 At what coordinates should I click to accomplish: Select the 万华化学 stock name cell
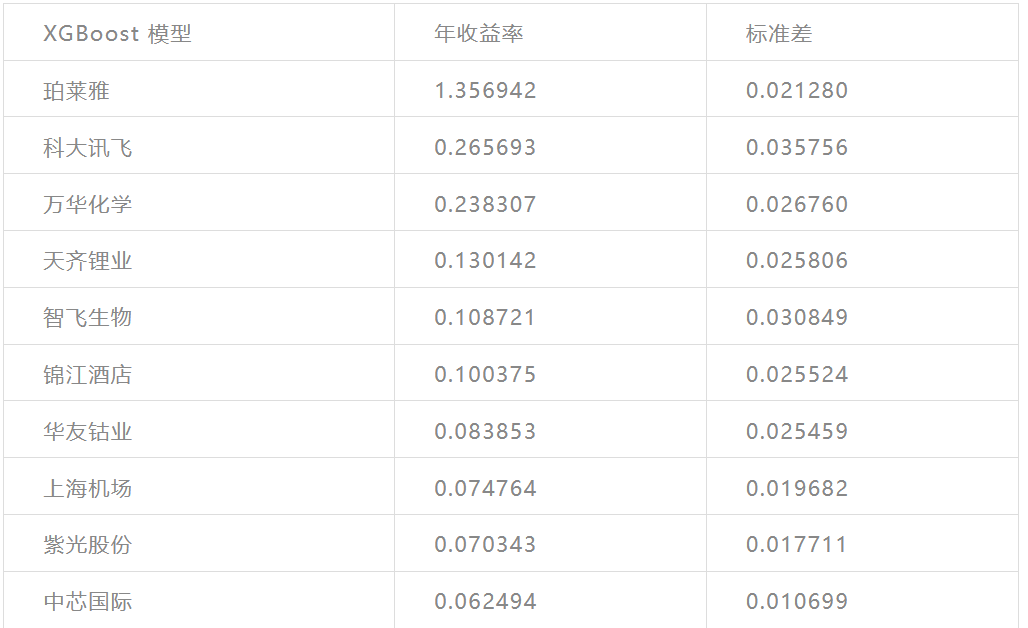pos(88,205)
